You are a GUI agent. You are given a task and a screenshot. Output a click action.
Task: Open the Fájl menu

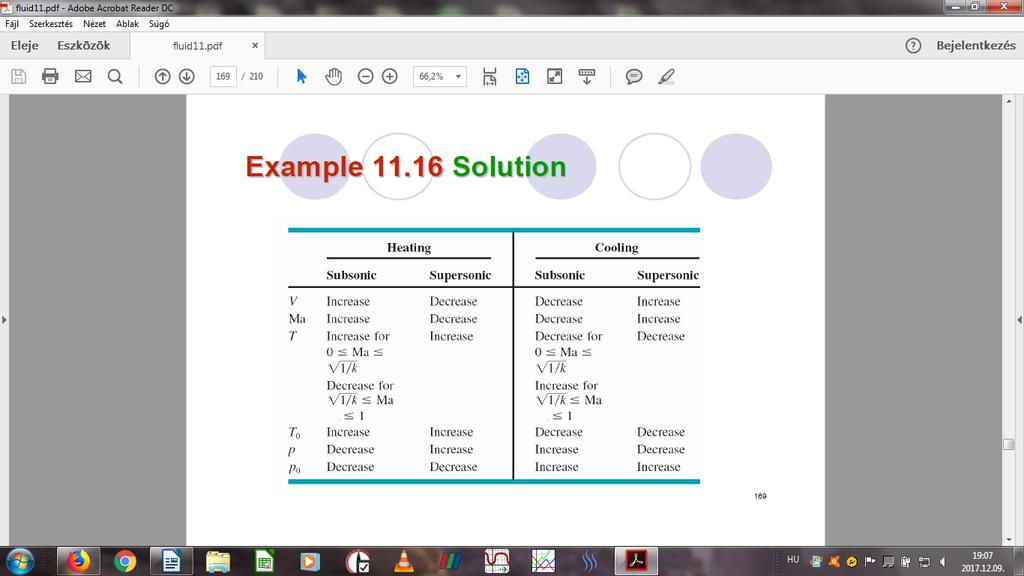[12, 24]
